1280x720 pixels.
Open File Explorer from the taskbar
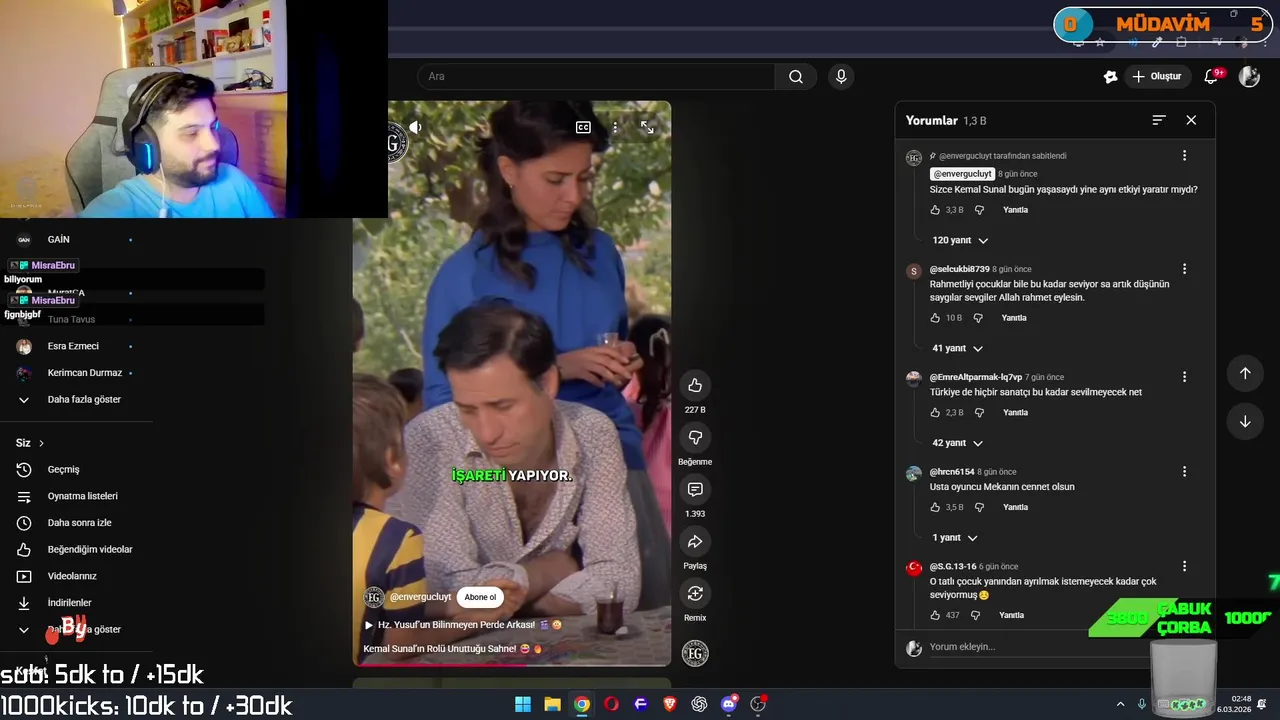(x=552, y=704)
